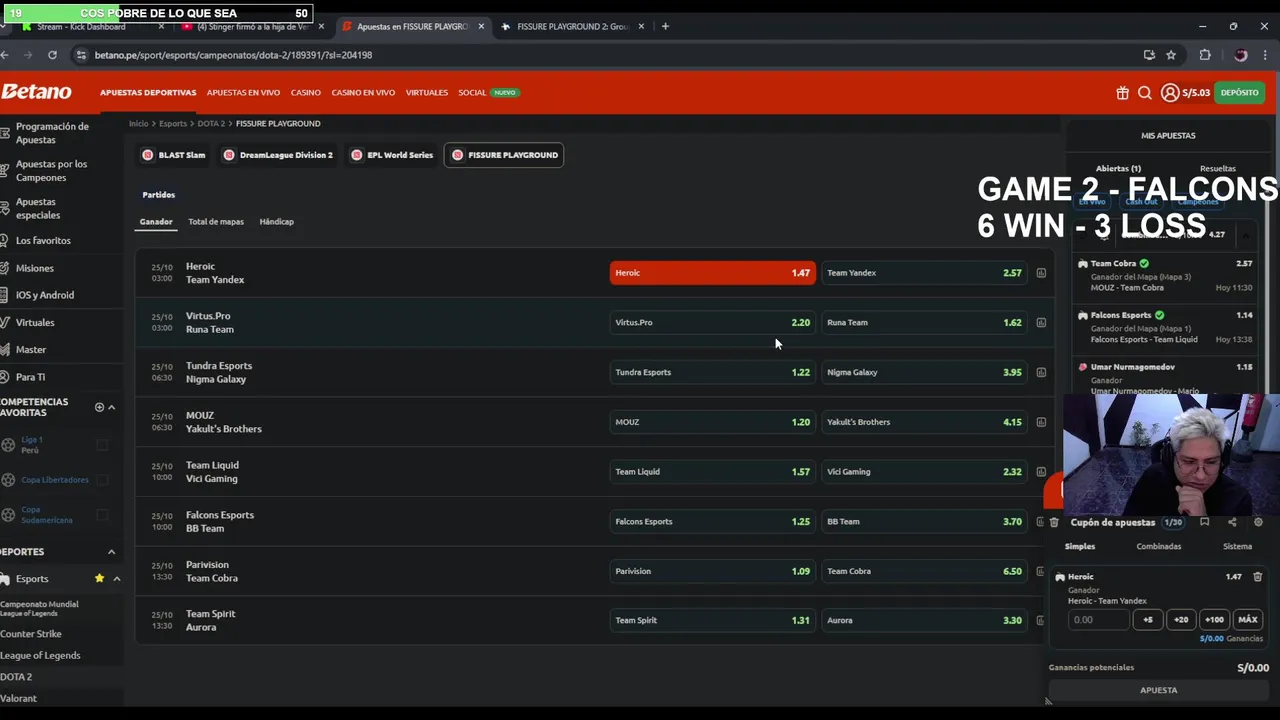Set the stake to MÁX

point(1247,620)
